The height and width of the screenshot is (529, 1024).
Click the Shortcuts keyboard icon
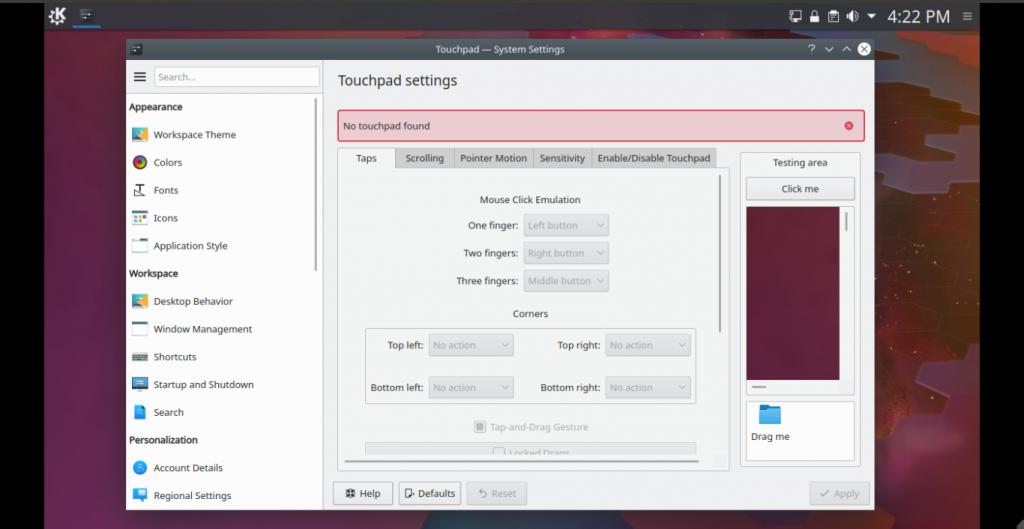140,357
